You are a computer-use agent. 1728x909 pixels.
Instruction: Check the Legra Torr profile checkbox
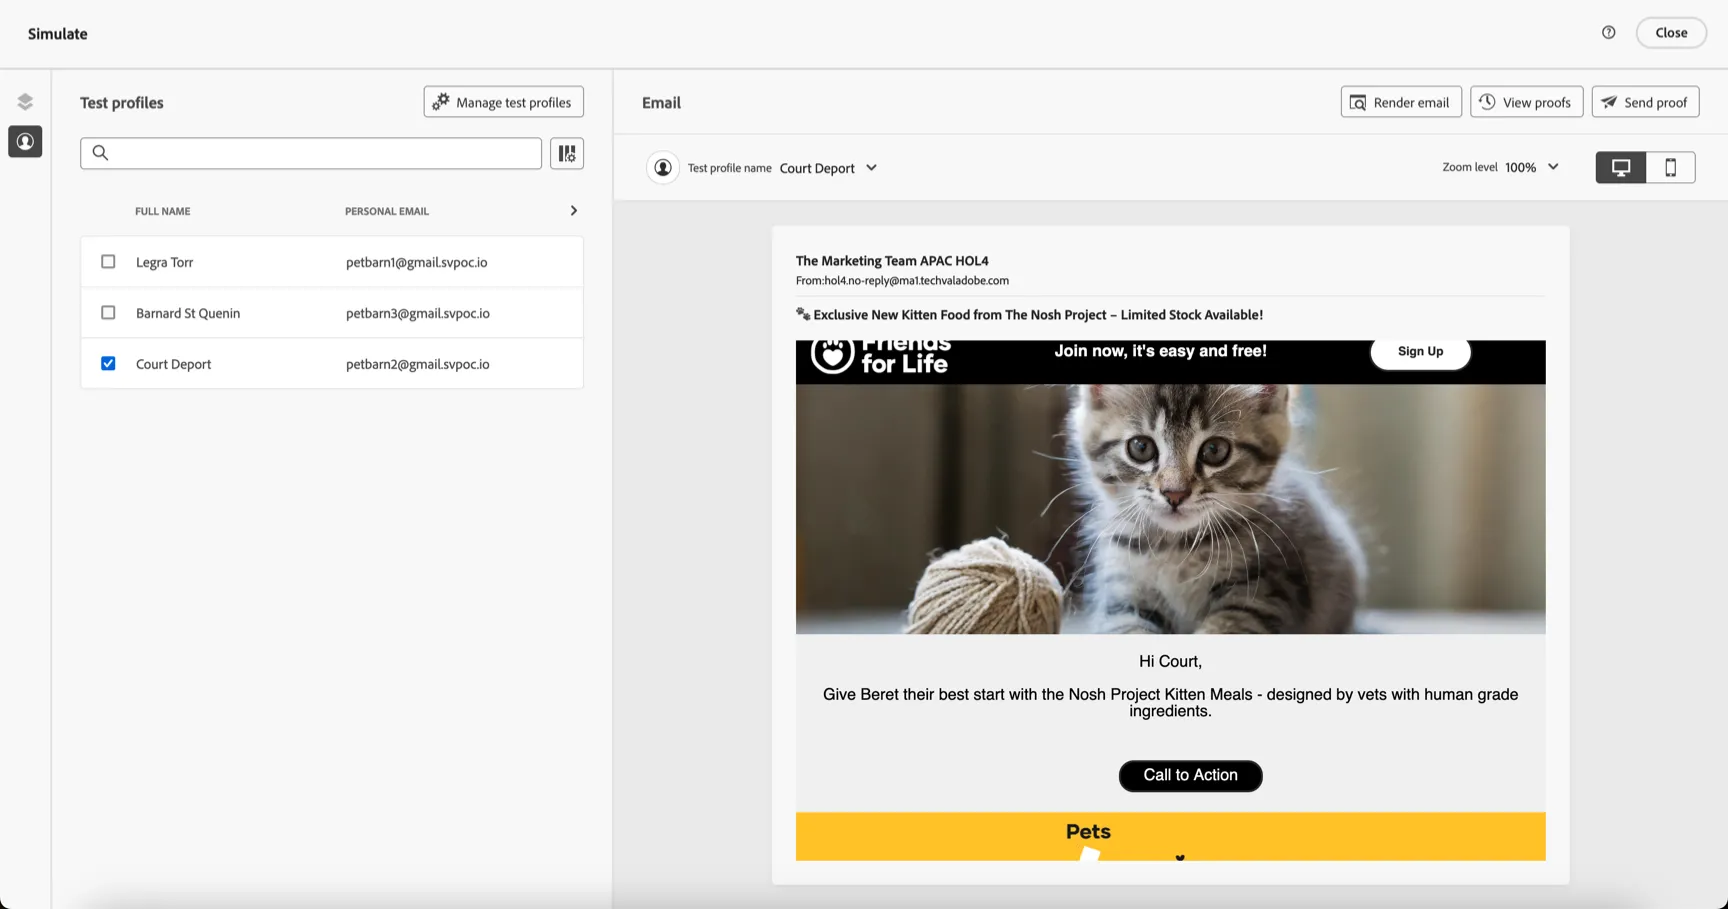(108, 262)
